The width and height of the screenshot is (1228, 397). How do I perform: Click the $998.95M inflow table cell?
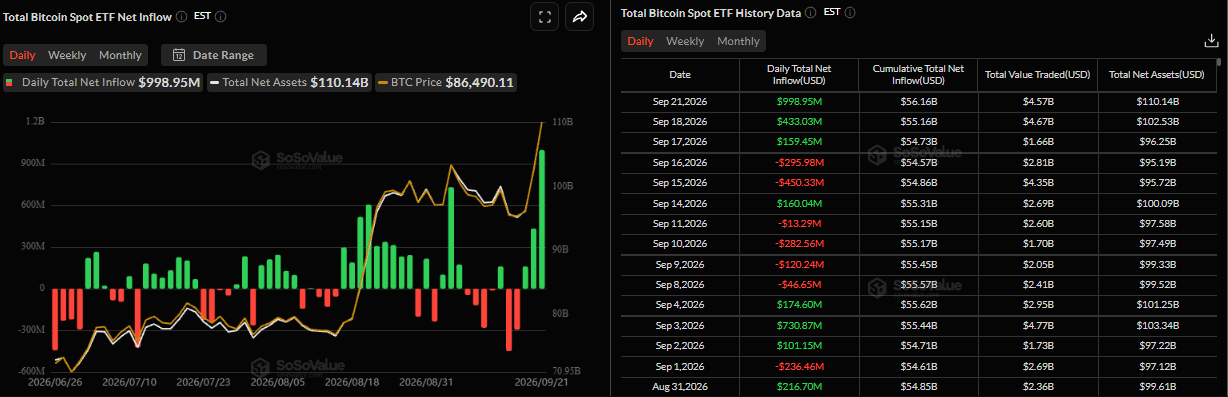[x=799, y=102]
